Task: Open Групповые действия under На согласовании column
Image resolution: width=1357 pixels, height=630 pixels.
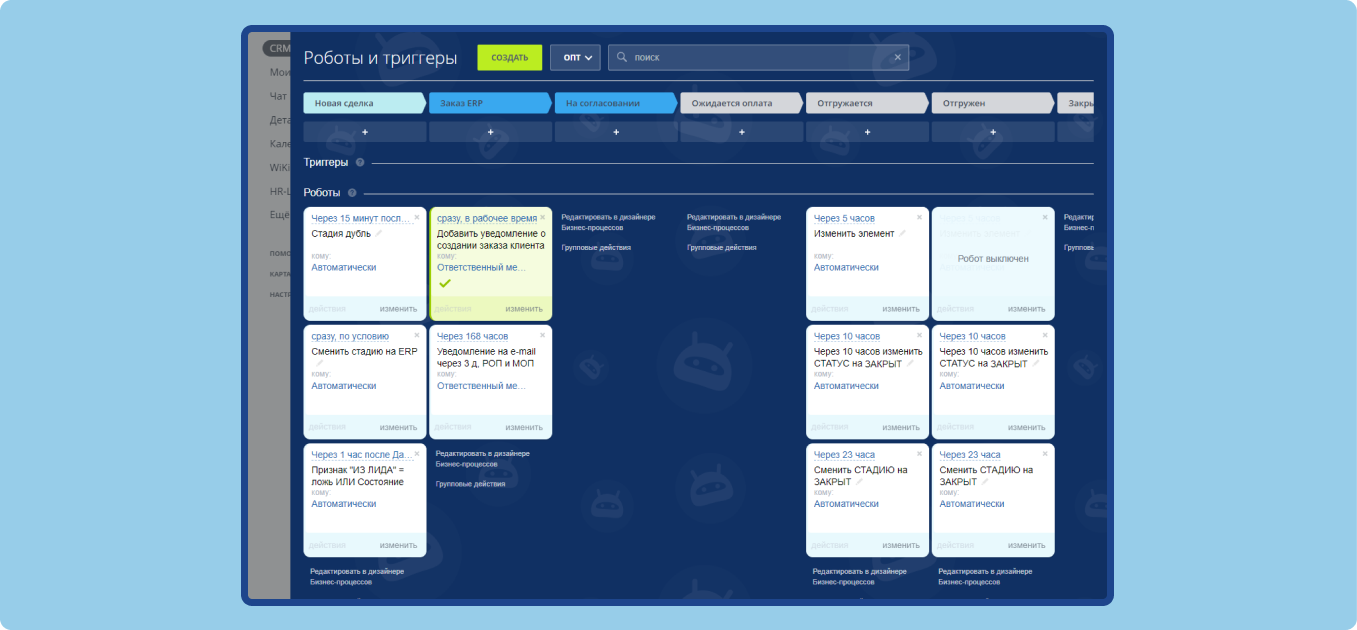Action: (596, 247)
